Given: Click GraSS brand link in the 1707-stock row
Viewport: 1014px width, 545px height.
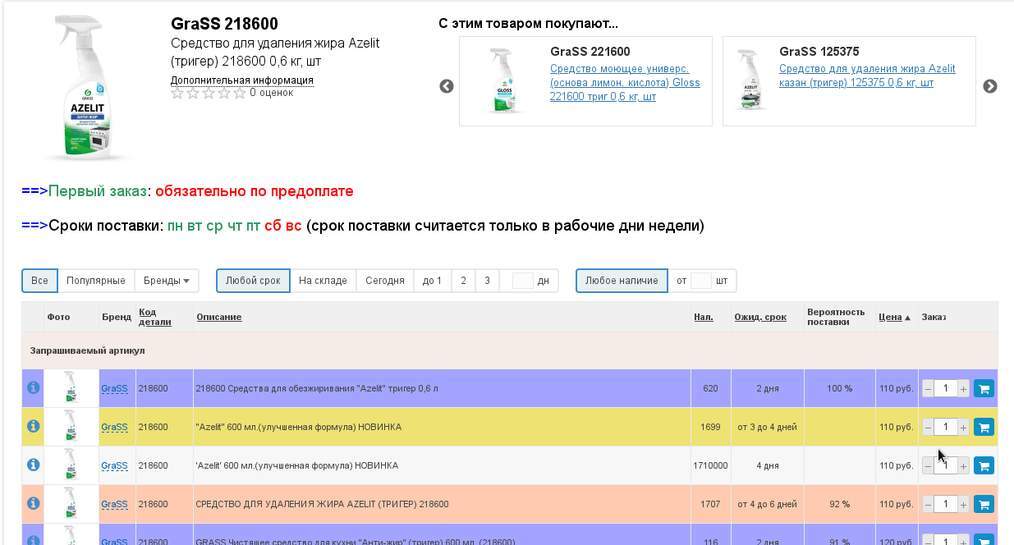Looking at the screenshot, I should click(114, 504).
